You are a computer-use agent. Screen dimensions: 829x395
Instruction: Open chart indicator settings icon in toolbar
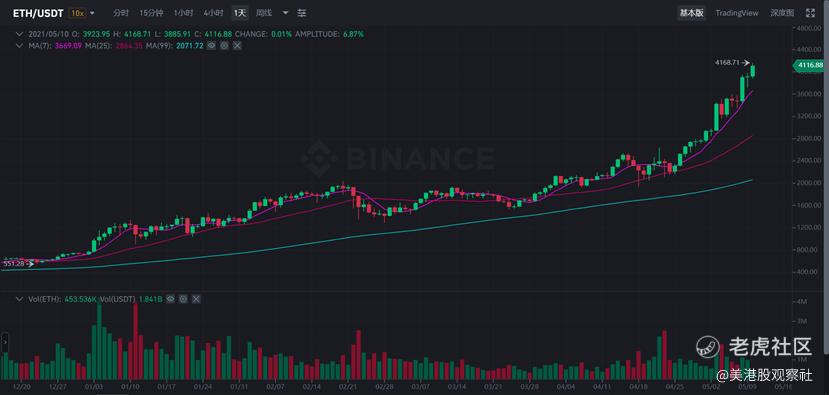[301, 13]
